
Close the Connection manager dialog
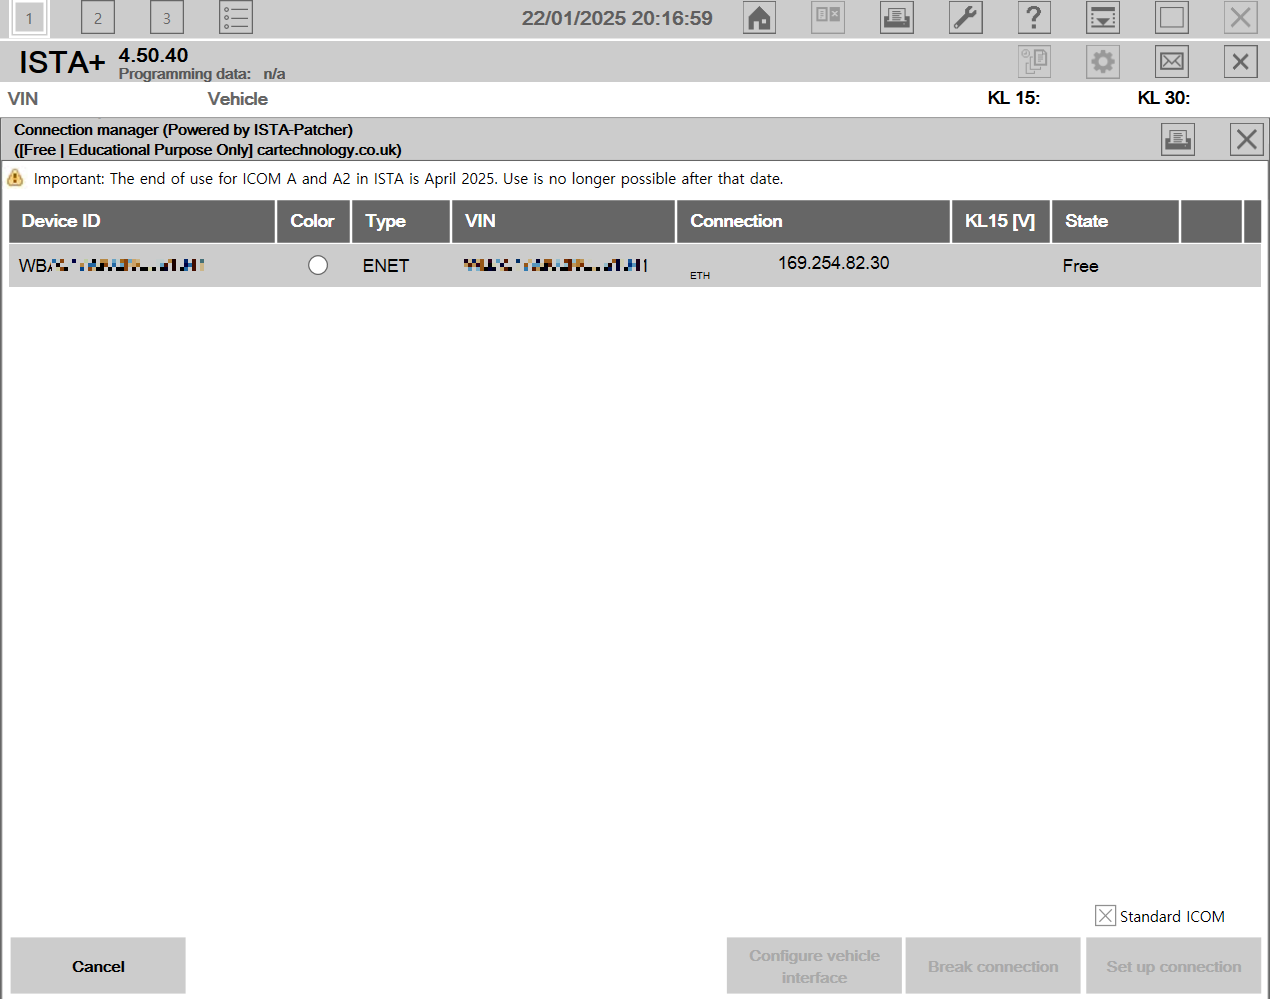click(1247, 139)
